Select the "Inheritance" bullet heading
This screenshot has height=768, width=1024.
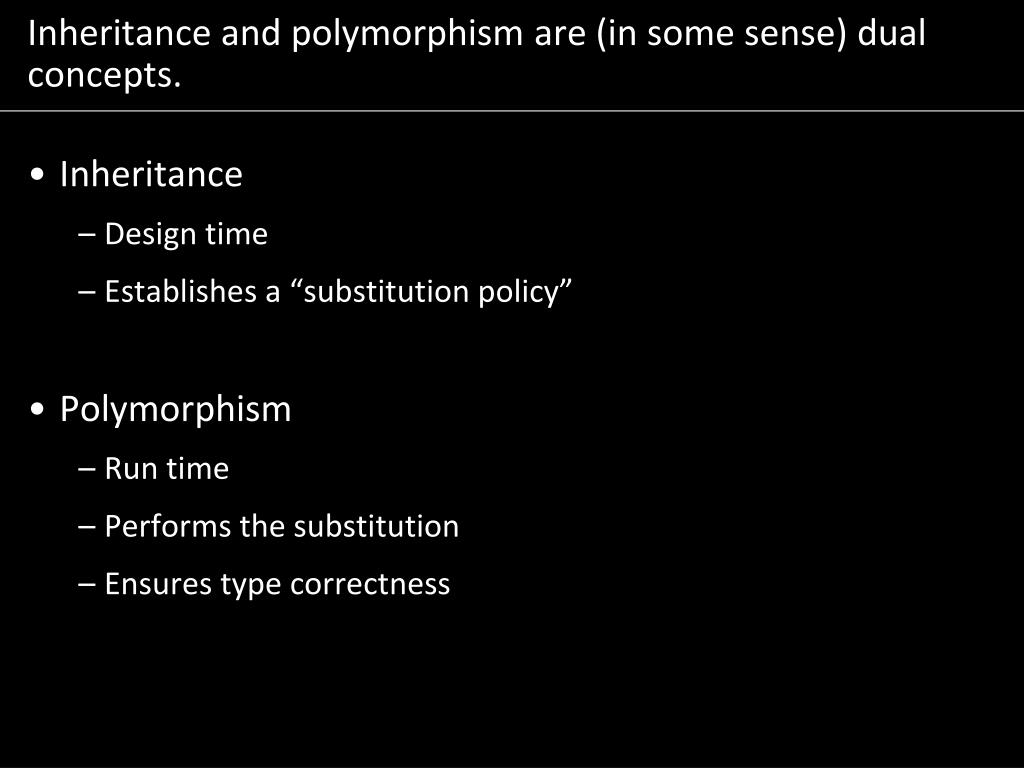click(151, 174)
